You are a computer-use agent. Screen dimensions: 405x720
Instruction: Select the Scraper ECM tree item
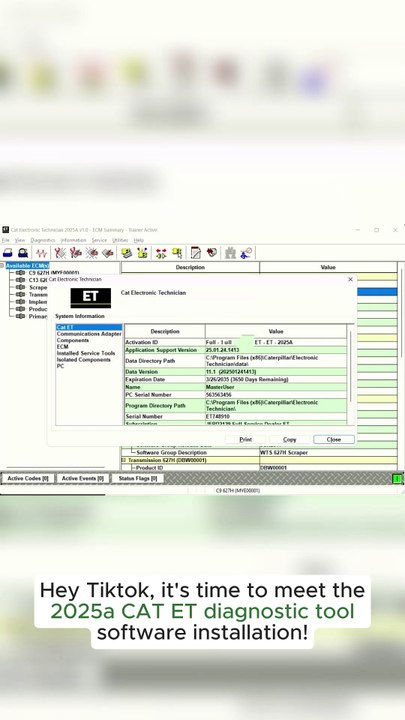38,287
